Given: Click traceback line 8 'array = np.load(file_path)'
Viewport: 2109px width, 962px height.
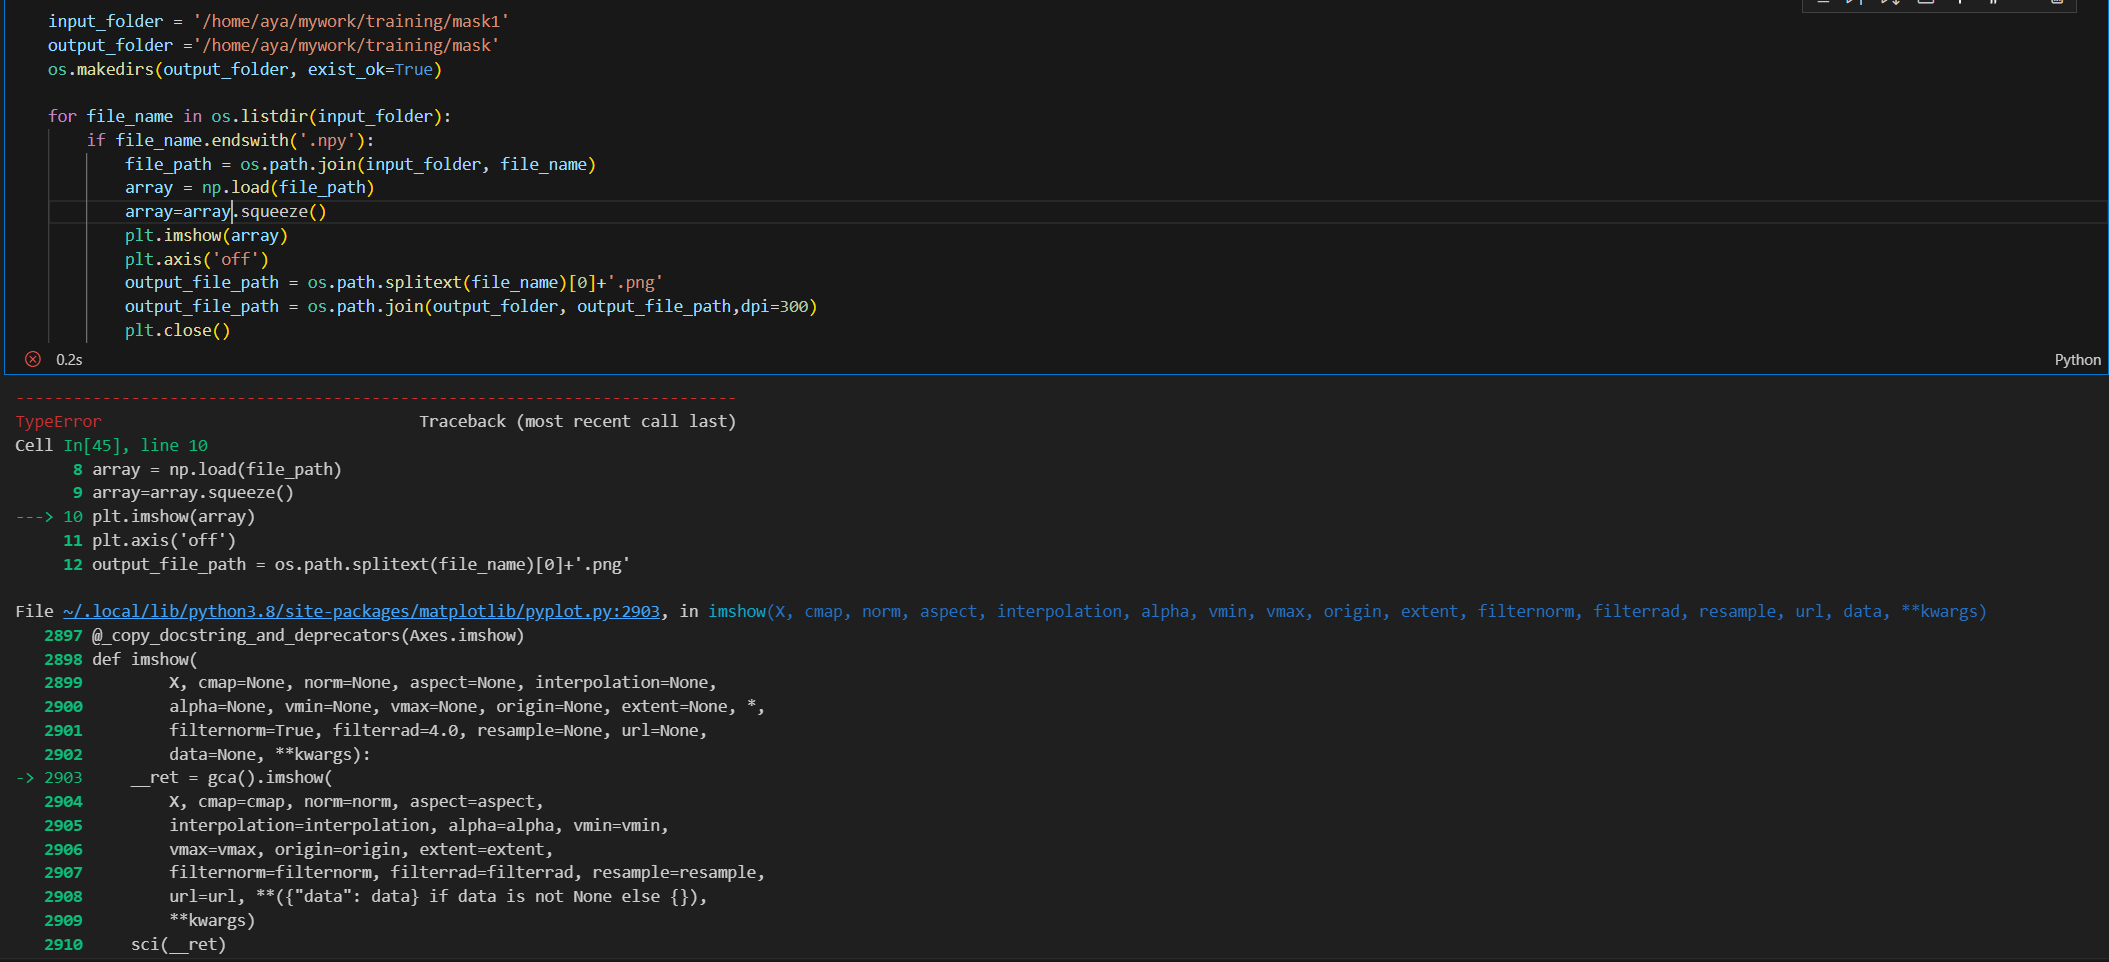Looking at the screenshot, I should 217,469.
